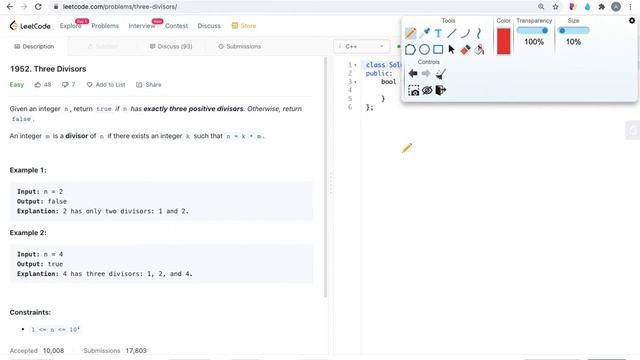Screen dimensions: 640x360
Task: Select the curved arc tool
Action: pyautogui.click(x=465, y=33)
